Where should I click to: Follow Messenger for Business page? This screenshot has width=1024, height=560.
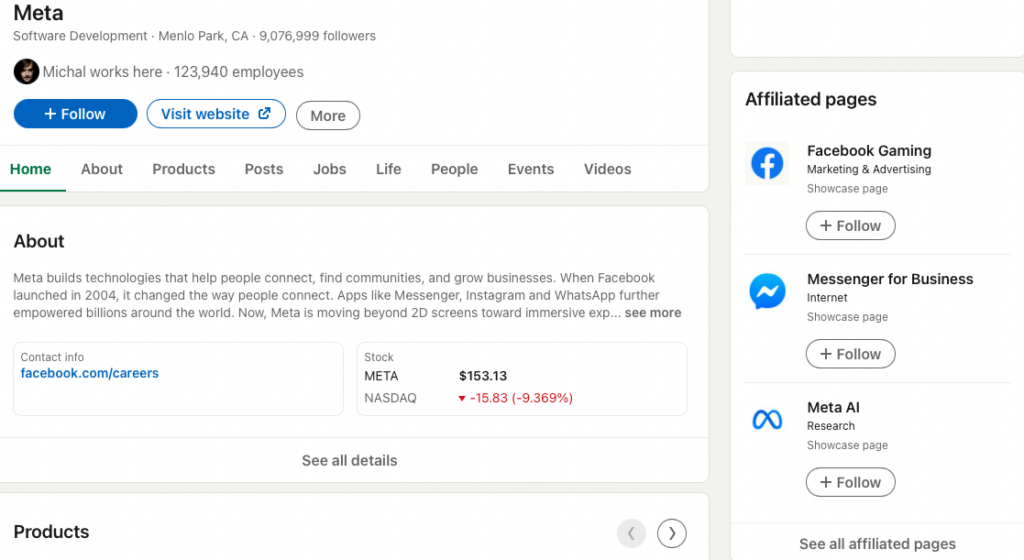[850, 354]
